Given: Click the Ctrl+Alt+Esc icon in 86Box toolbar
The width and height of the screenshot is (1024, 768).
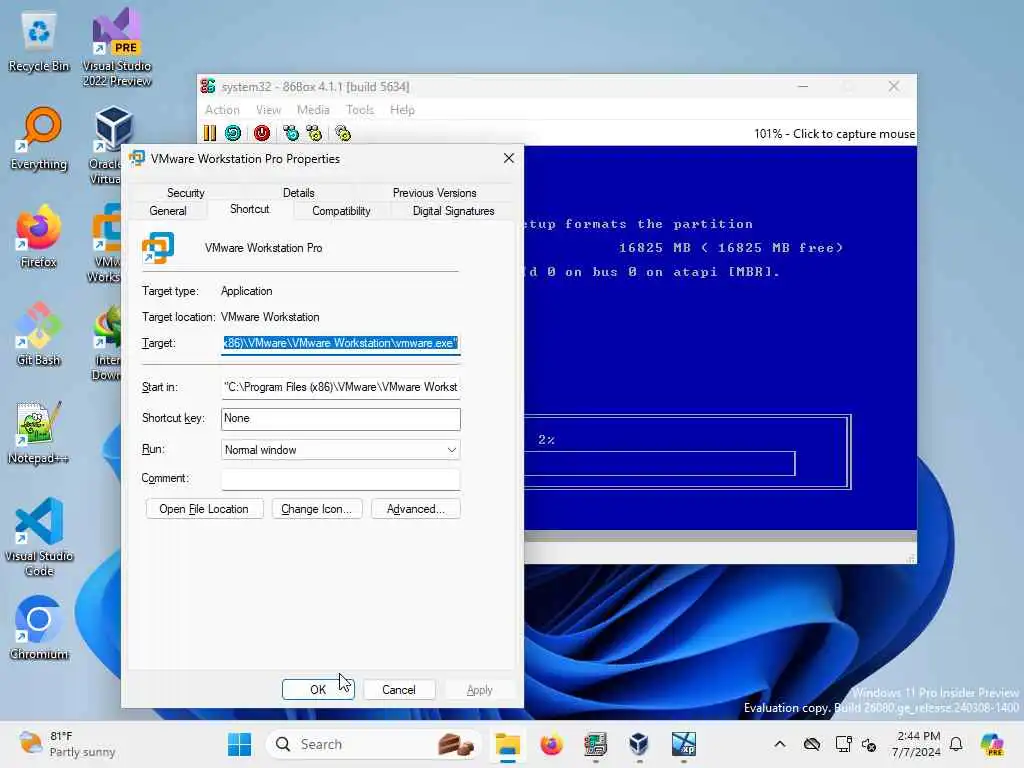Looking at the screenshot, I should tap(314, 133).
